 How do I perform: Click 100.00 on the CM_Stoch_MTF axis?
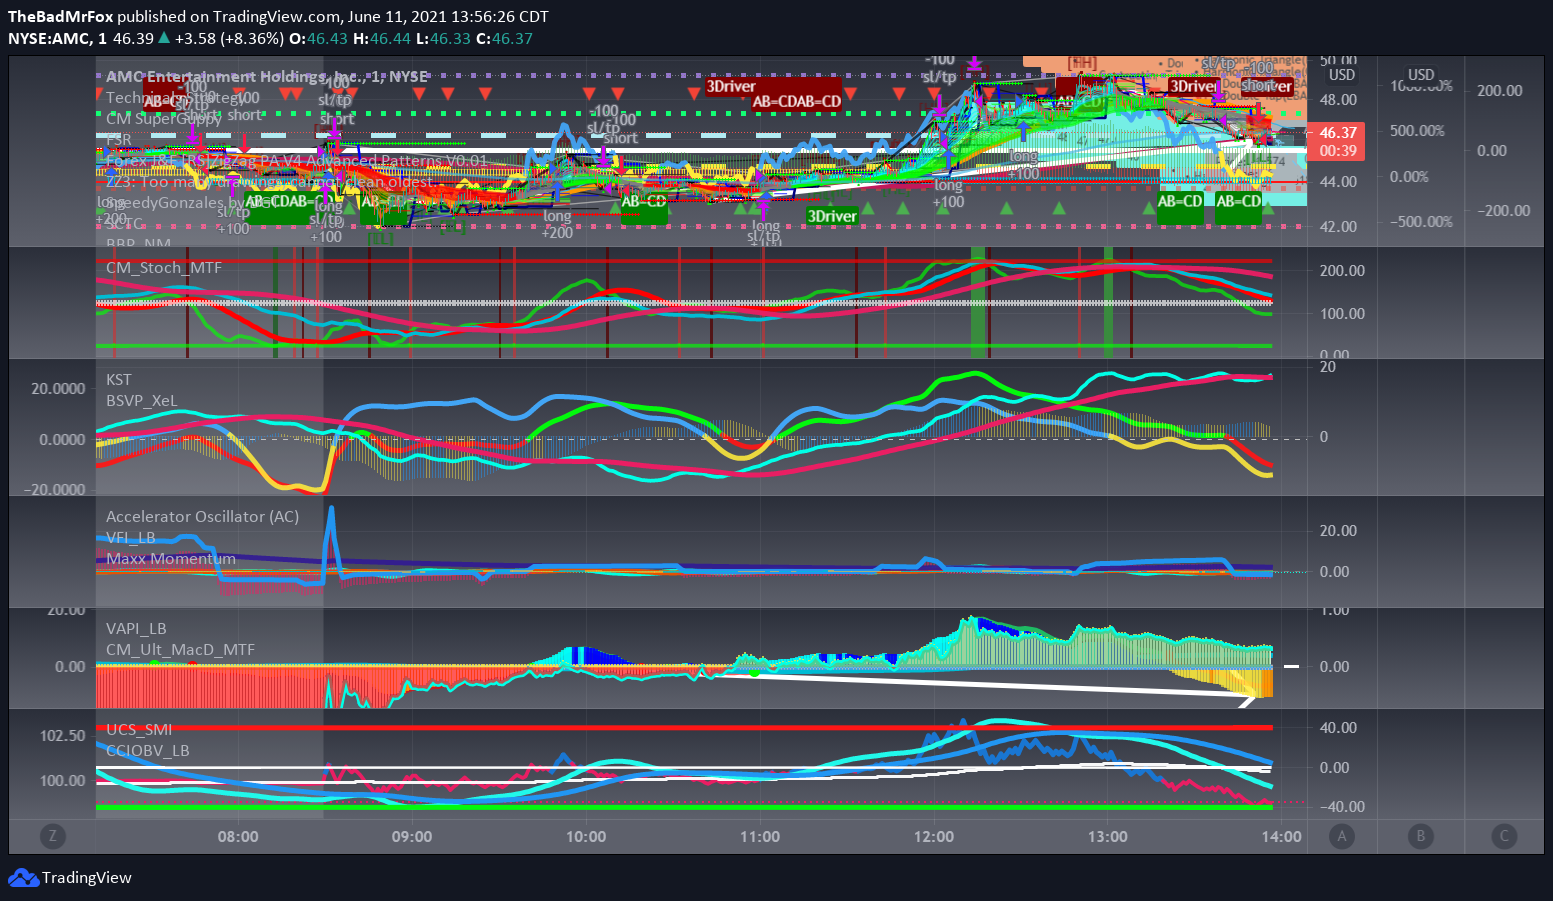[1342, 313]
